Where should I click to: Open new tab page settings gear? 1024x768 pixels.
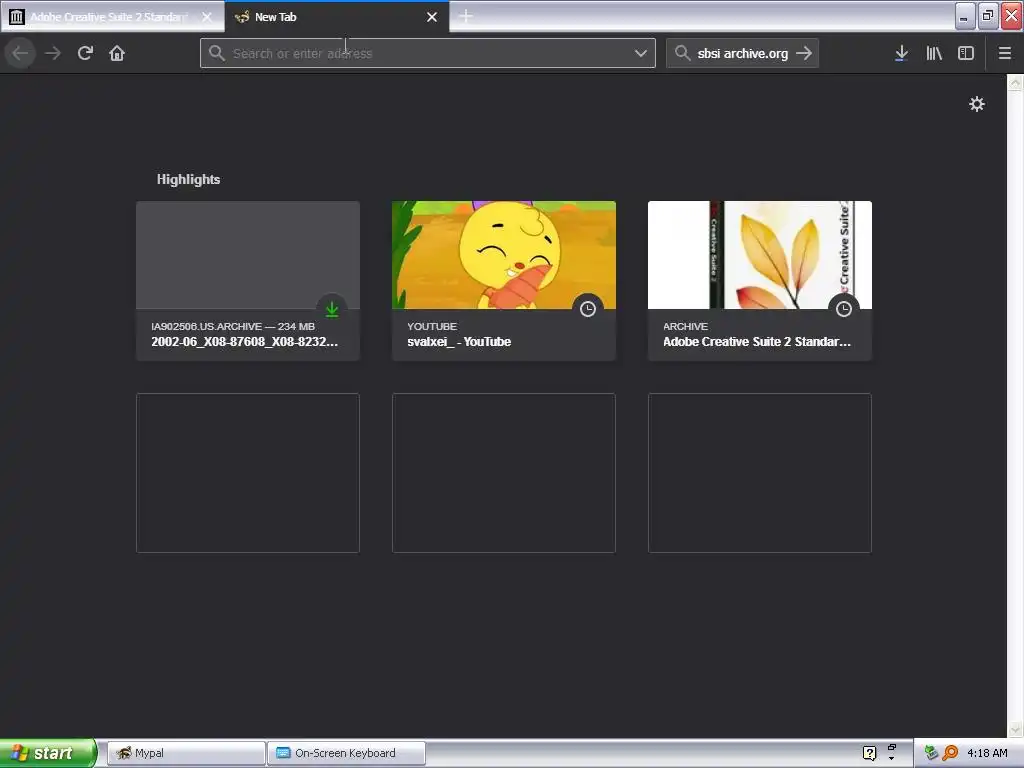tap(976, 104)
